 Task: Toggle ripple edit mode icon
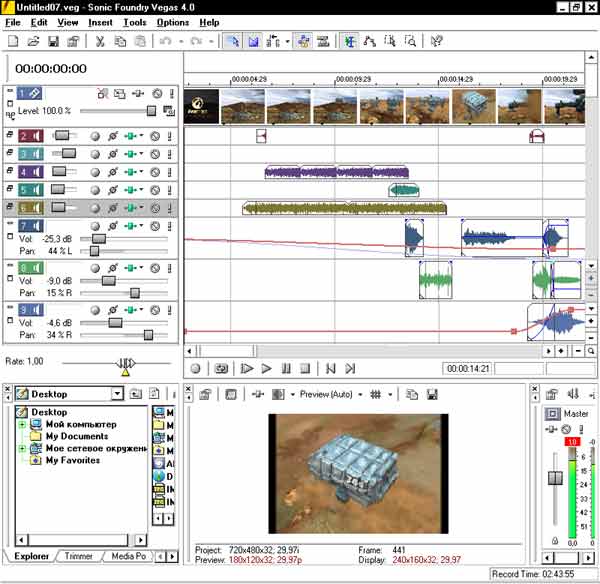tap(273, 41)
